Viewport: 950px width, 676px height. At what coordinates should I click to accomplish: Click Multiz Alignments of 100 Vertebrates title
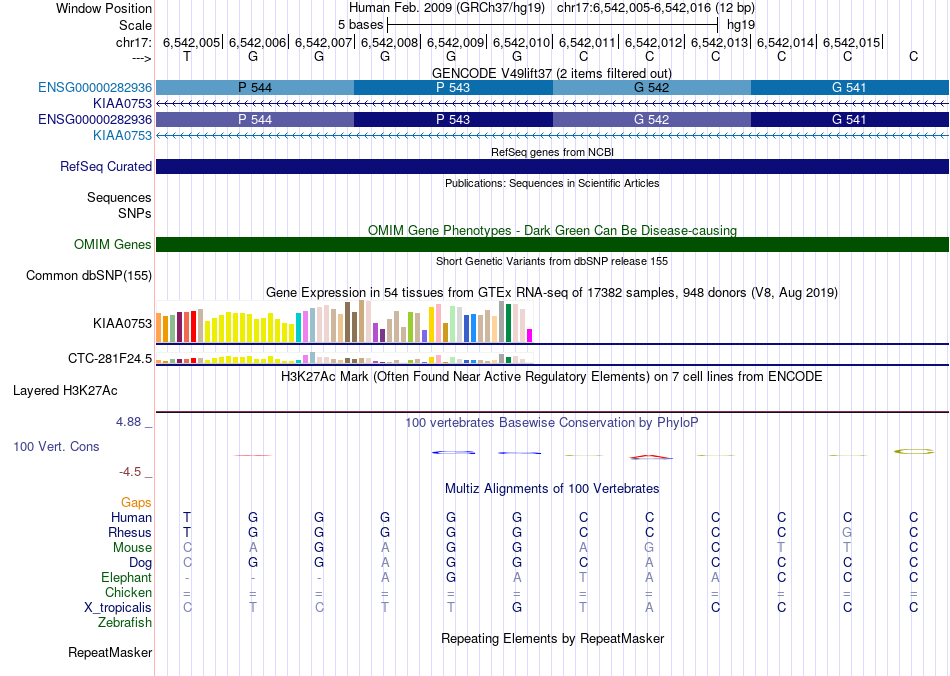pos(552,489)
